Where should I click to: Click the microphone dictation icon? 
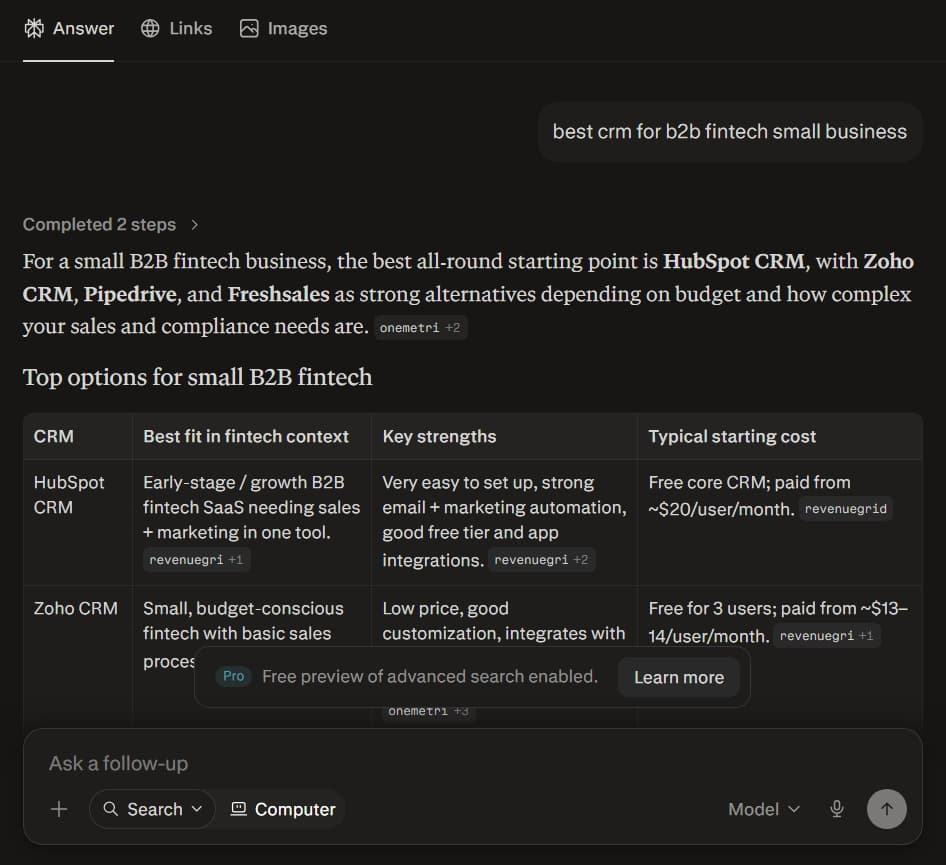[837, 809]
